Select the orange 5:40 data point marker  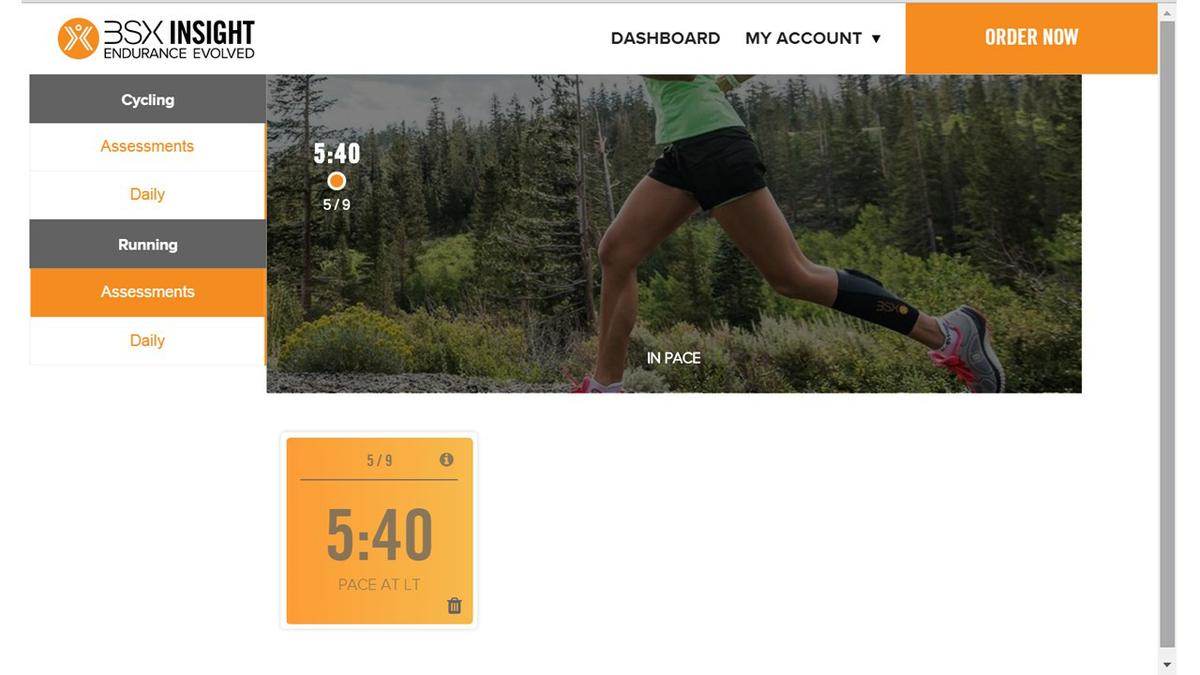pos(337,181)
